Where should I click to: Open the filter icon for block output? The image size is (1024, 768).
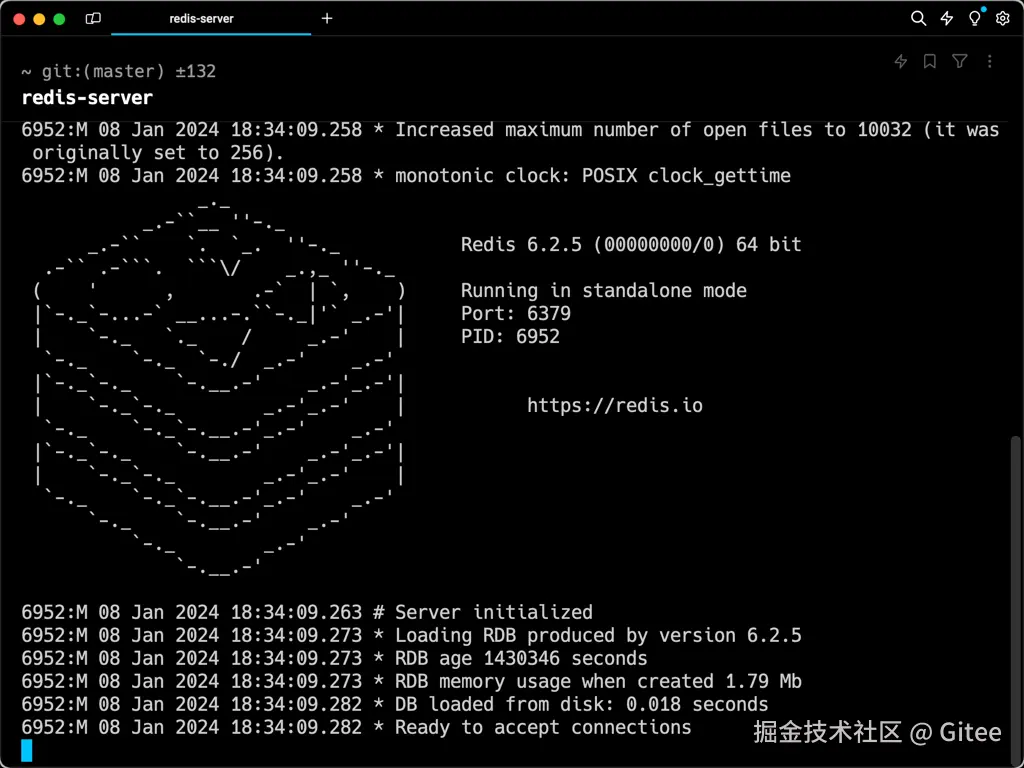(959, 61)
